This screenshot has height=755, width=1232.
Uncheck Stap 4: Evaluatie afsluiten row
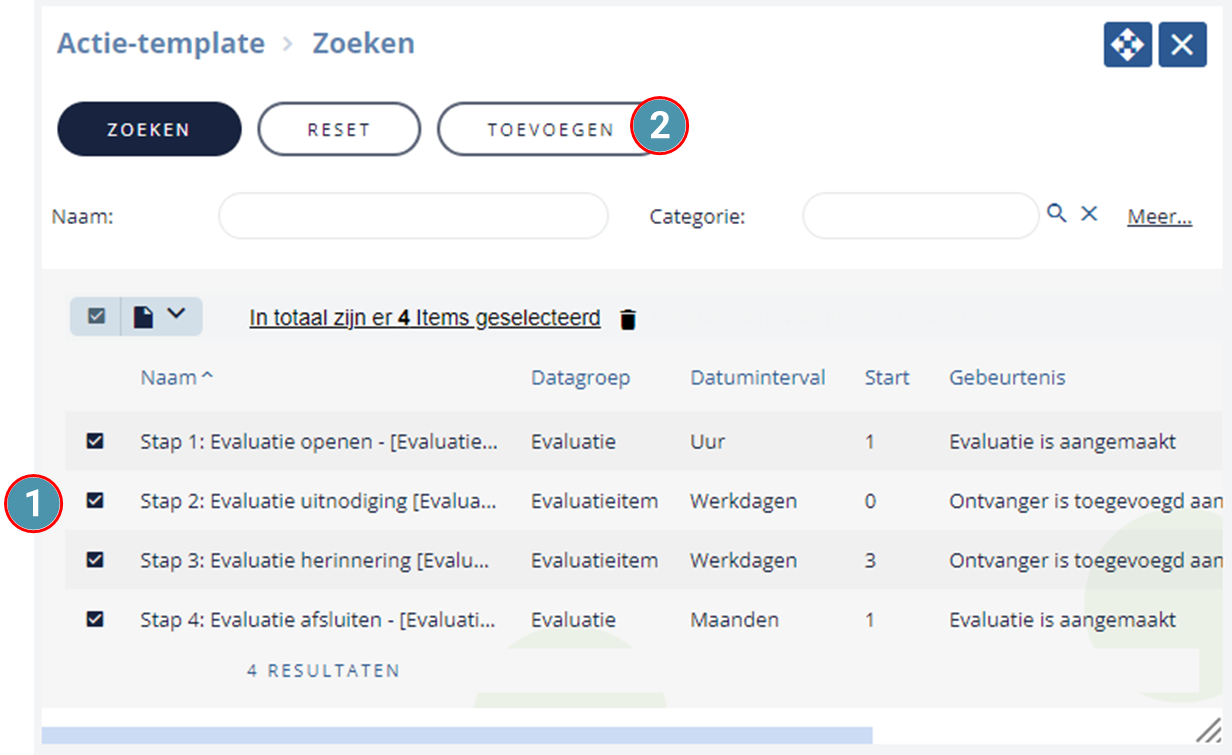(x=95, y=620)
